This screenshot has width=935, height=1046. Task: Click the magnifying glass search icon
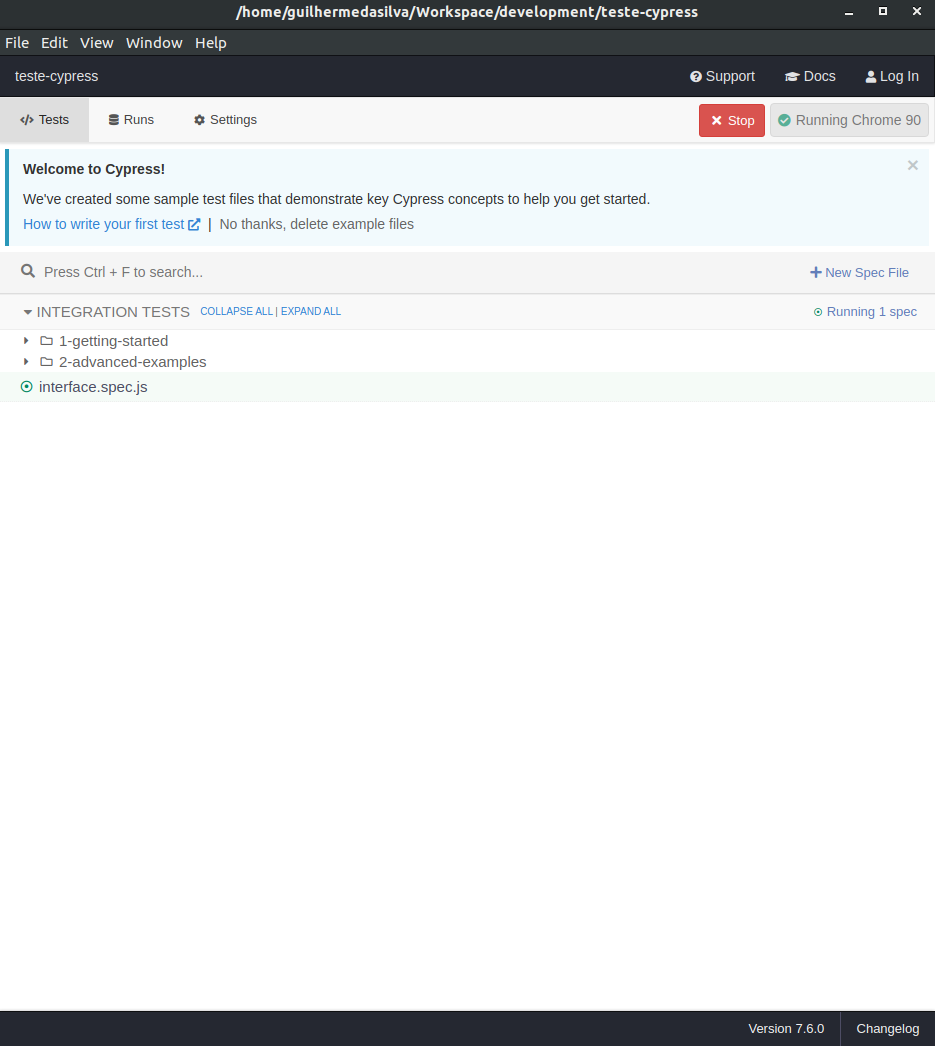tap(28, 271)
